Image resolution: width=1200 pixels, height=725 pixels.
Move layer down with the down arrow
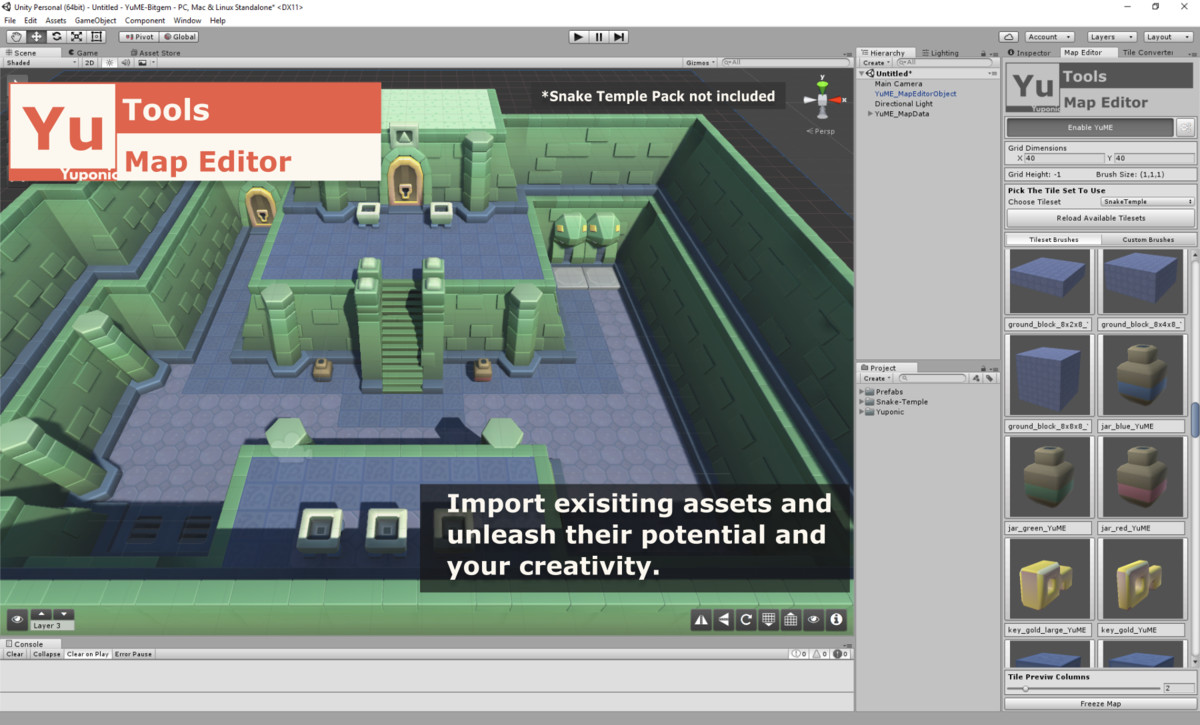pos(64,614)
